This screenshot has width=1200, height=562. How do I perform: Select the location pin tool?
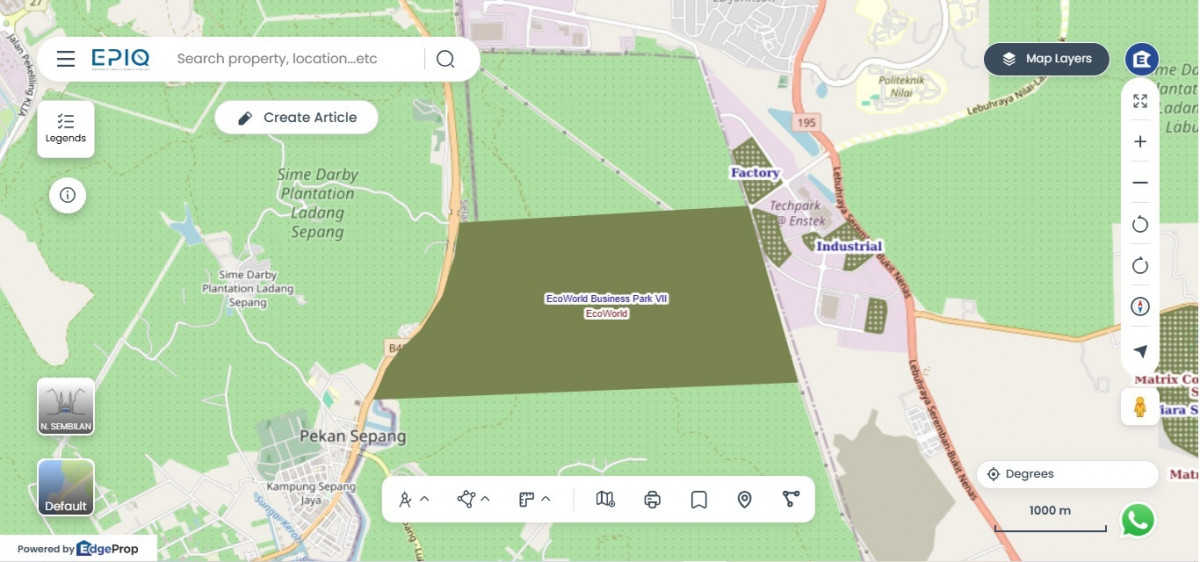(744, 499)
